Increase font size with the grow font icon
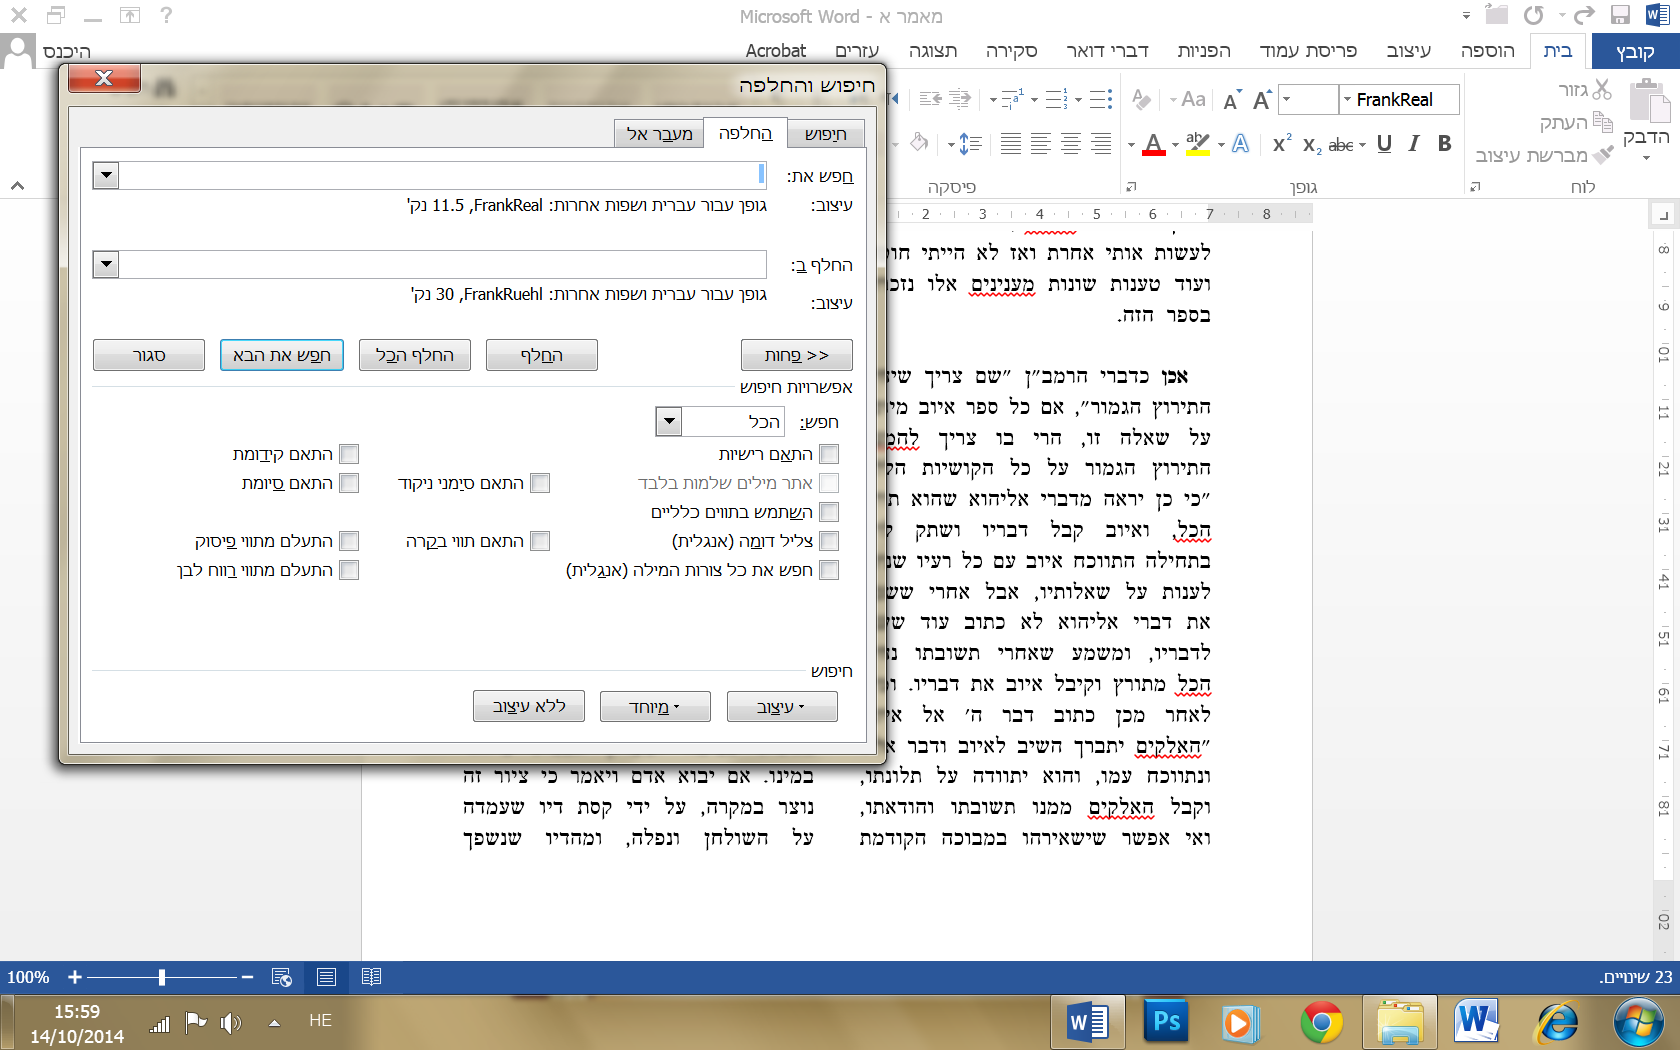1680x1052 pixels. (x=1262, y=100)
